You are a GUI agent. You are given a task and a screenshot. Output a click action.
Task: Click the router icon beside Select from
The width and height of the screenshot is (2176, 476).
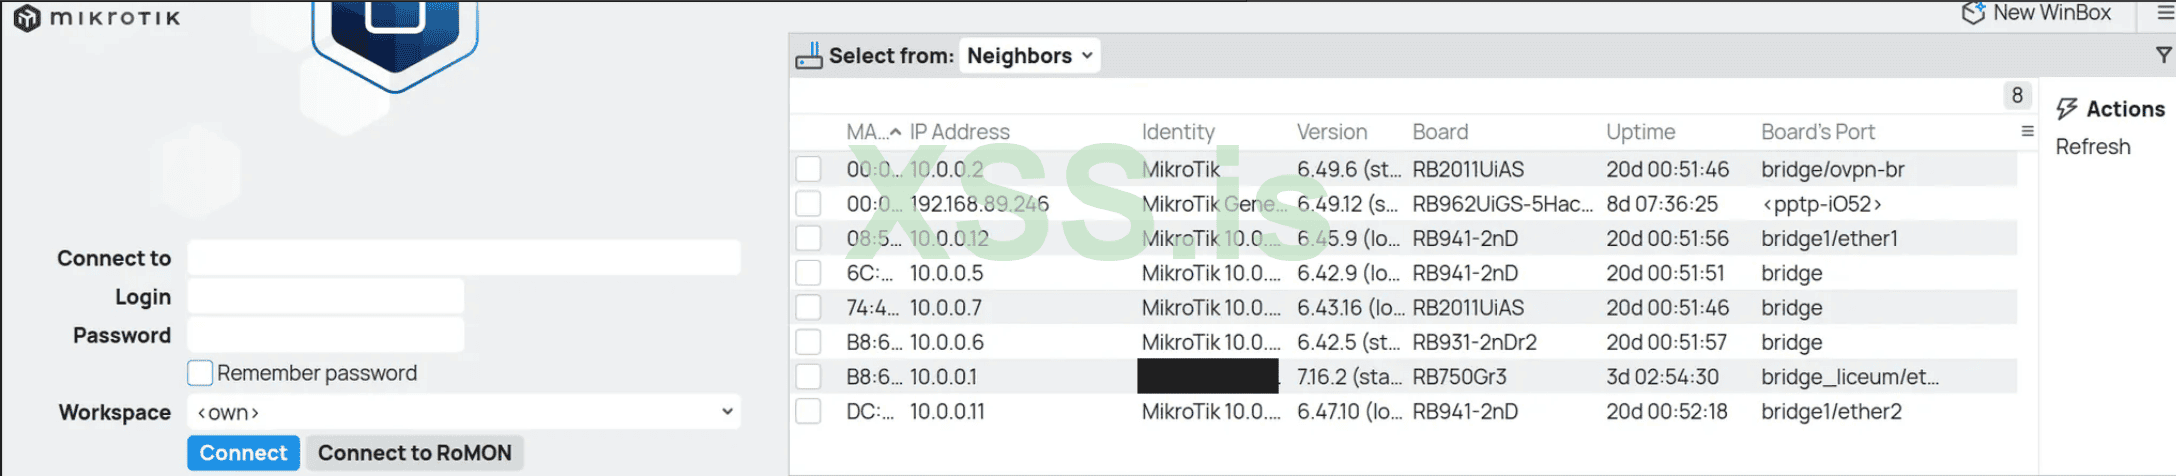point(809,56)
